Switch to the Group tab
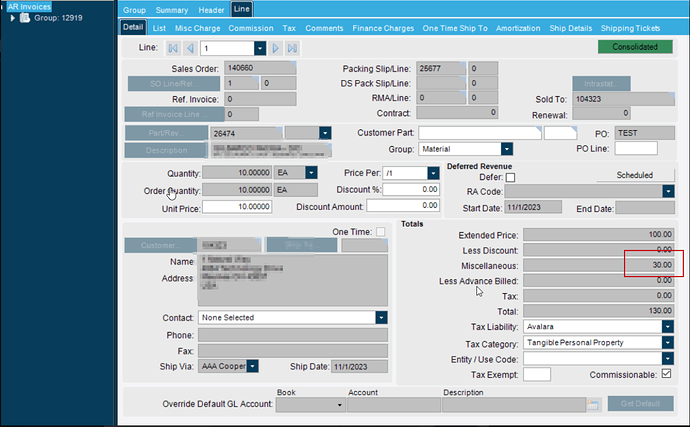Viewport: 690px width, 427px height. 134,10
